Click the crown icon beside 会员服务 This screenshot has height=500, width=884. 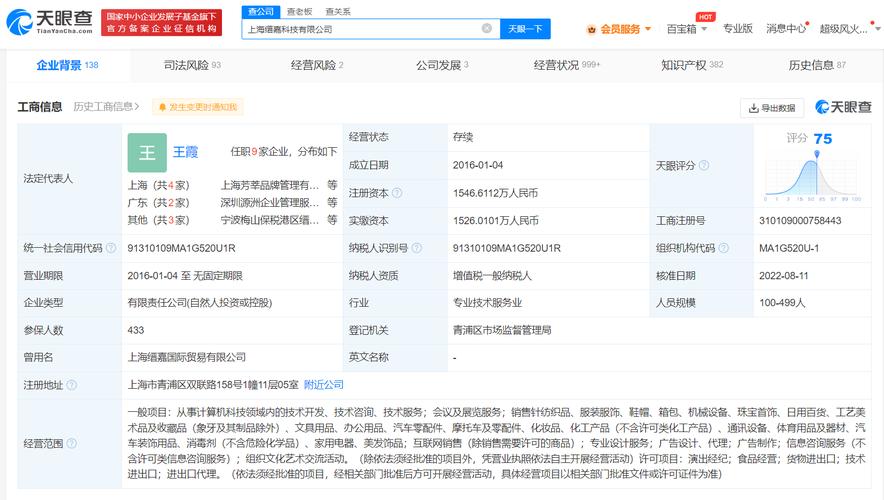pyautogui.click(x=591, y=29)
